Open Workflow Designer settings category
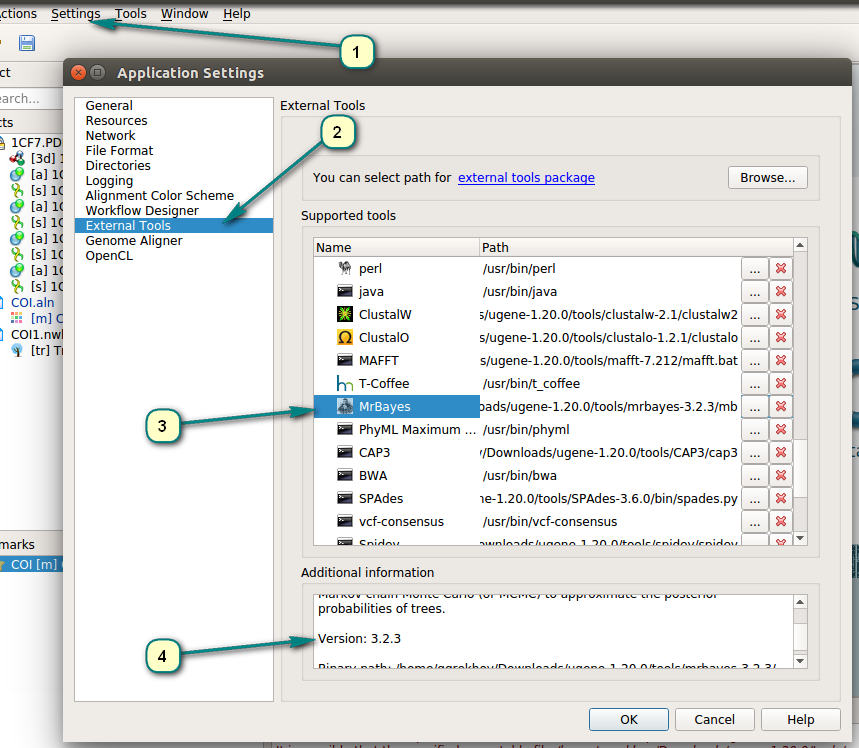This screenshot has width=859, height=748. (142, 211)
